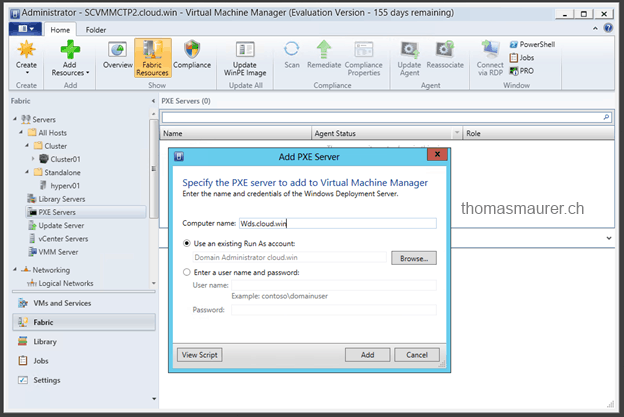Open the help icon in title area

click(608, 28)
